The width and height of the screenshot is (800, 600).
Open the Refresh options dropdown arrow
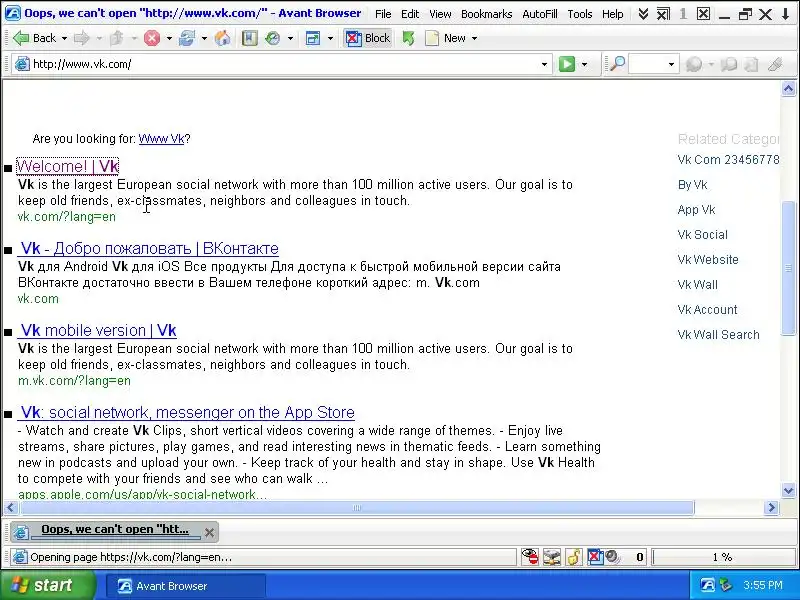coord(204,38)
